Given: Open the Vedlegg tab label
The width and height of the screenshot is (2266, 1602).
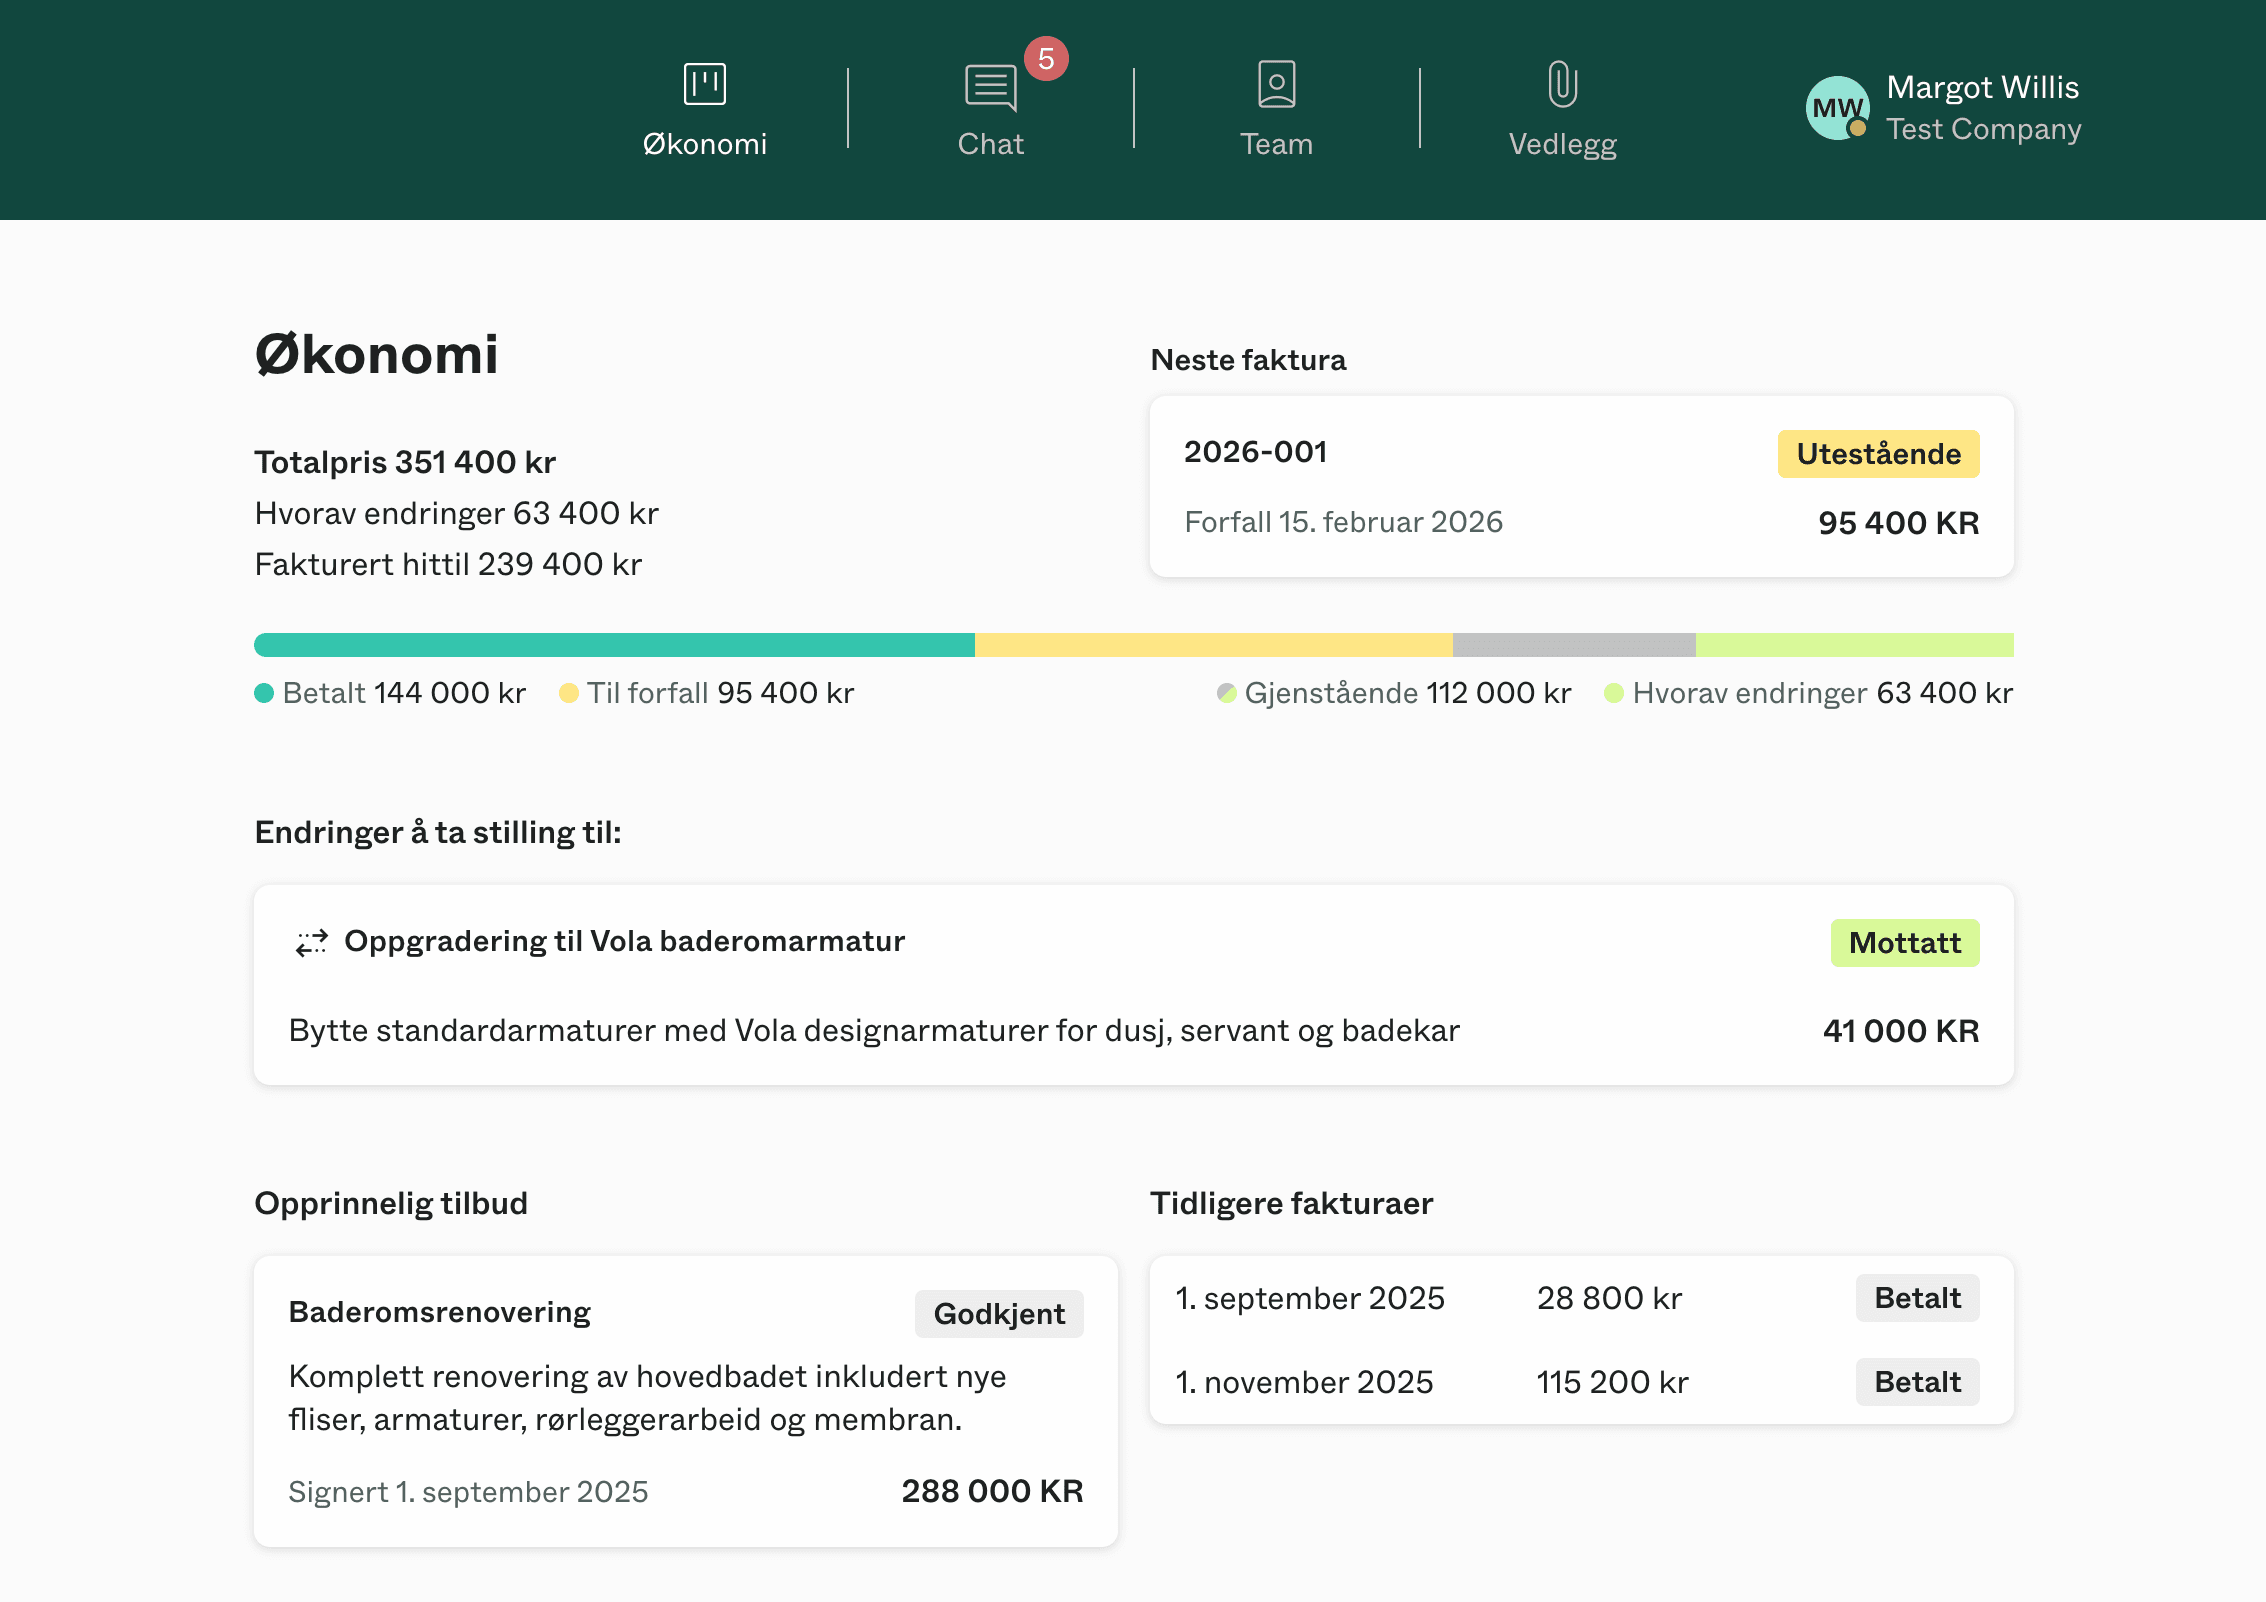Looking at the screenshot, I should [x=1562, y=144].
